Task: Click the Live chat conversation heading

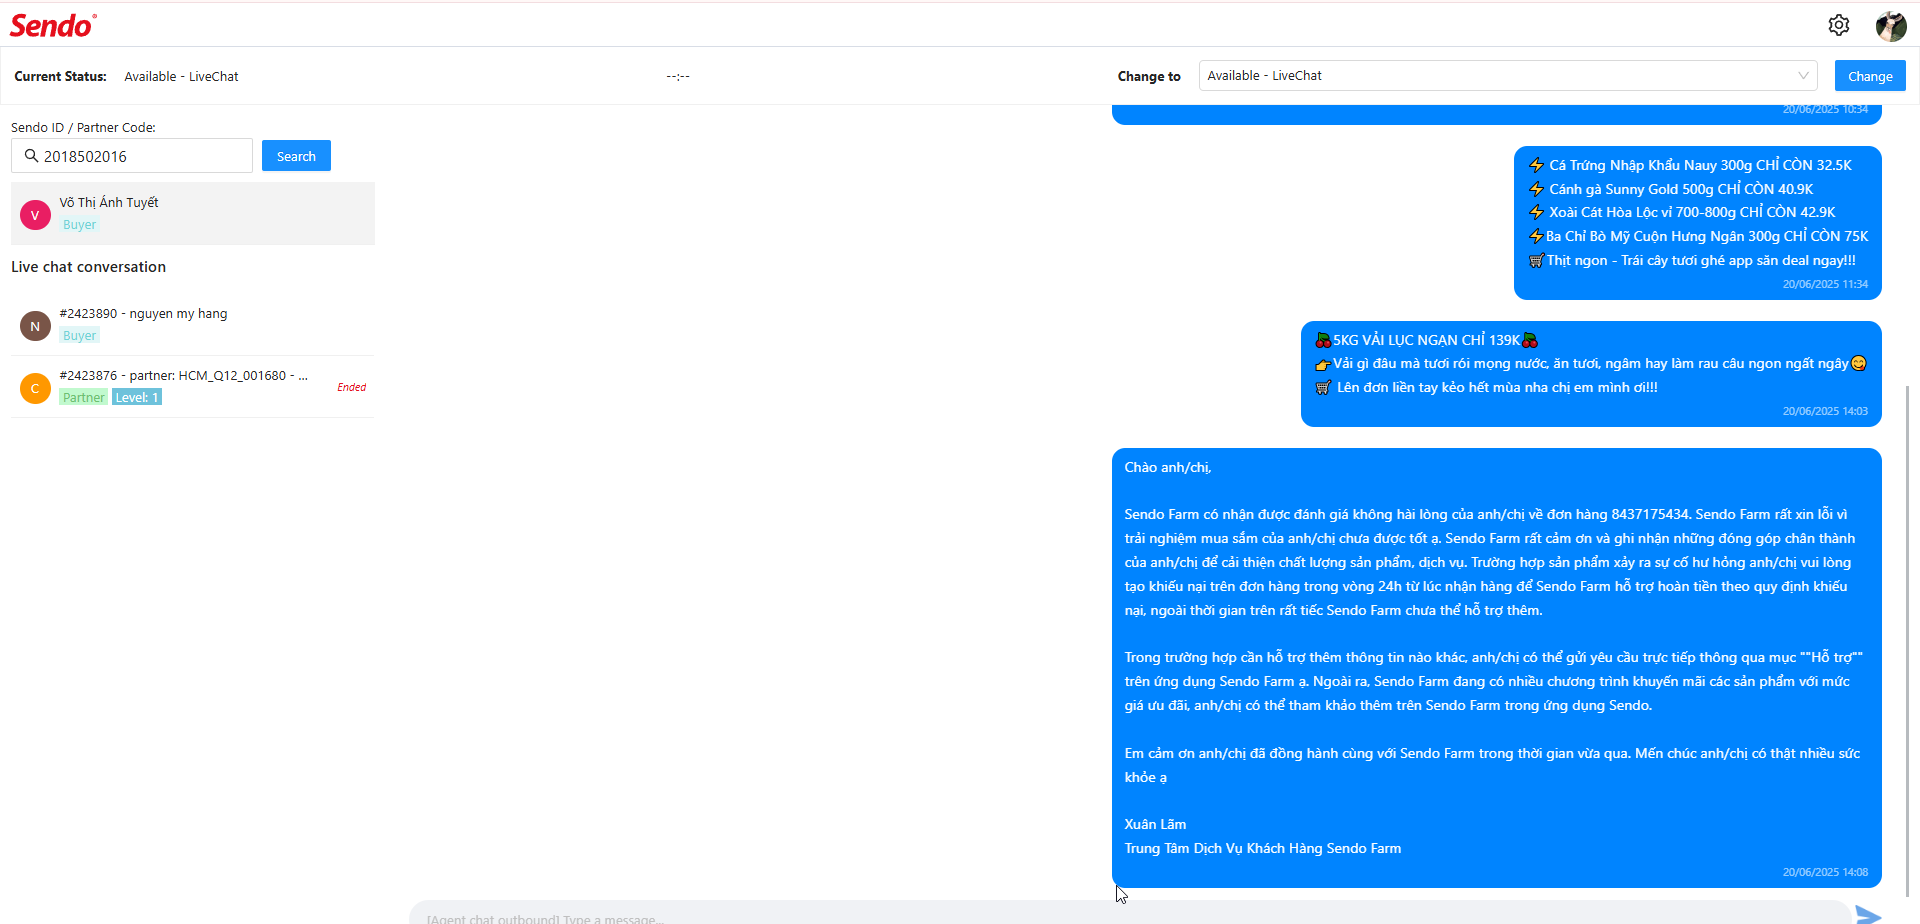Action: [88, 267]
